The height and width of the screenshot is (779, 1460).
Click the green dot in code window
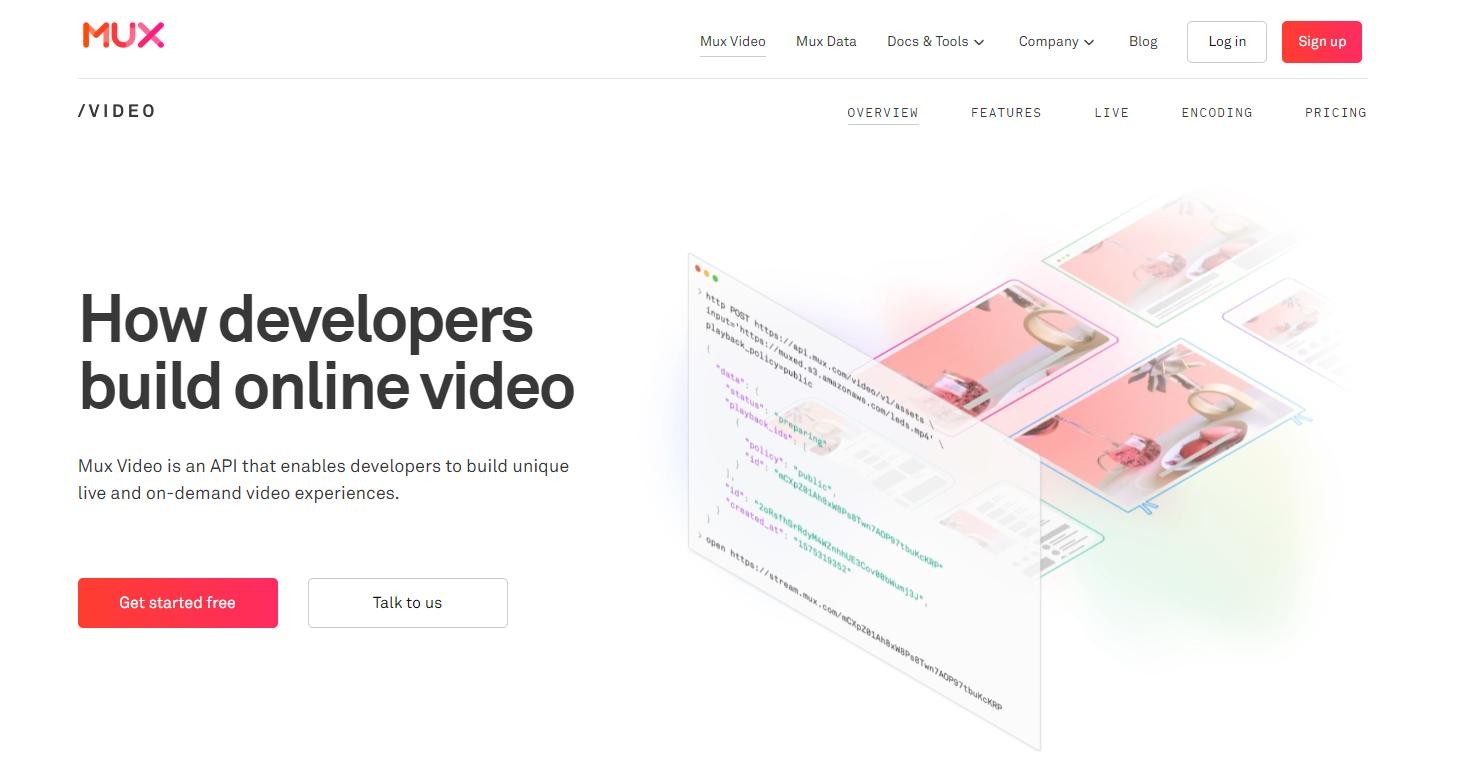pos(715,277)
